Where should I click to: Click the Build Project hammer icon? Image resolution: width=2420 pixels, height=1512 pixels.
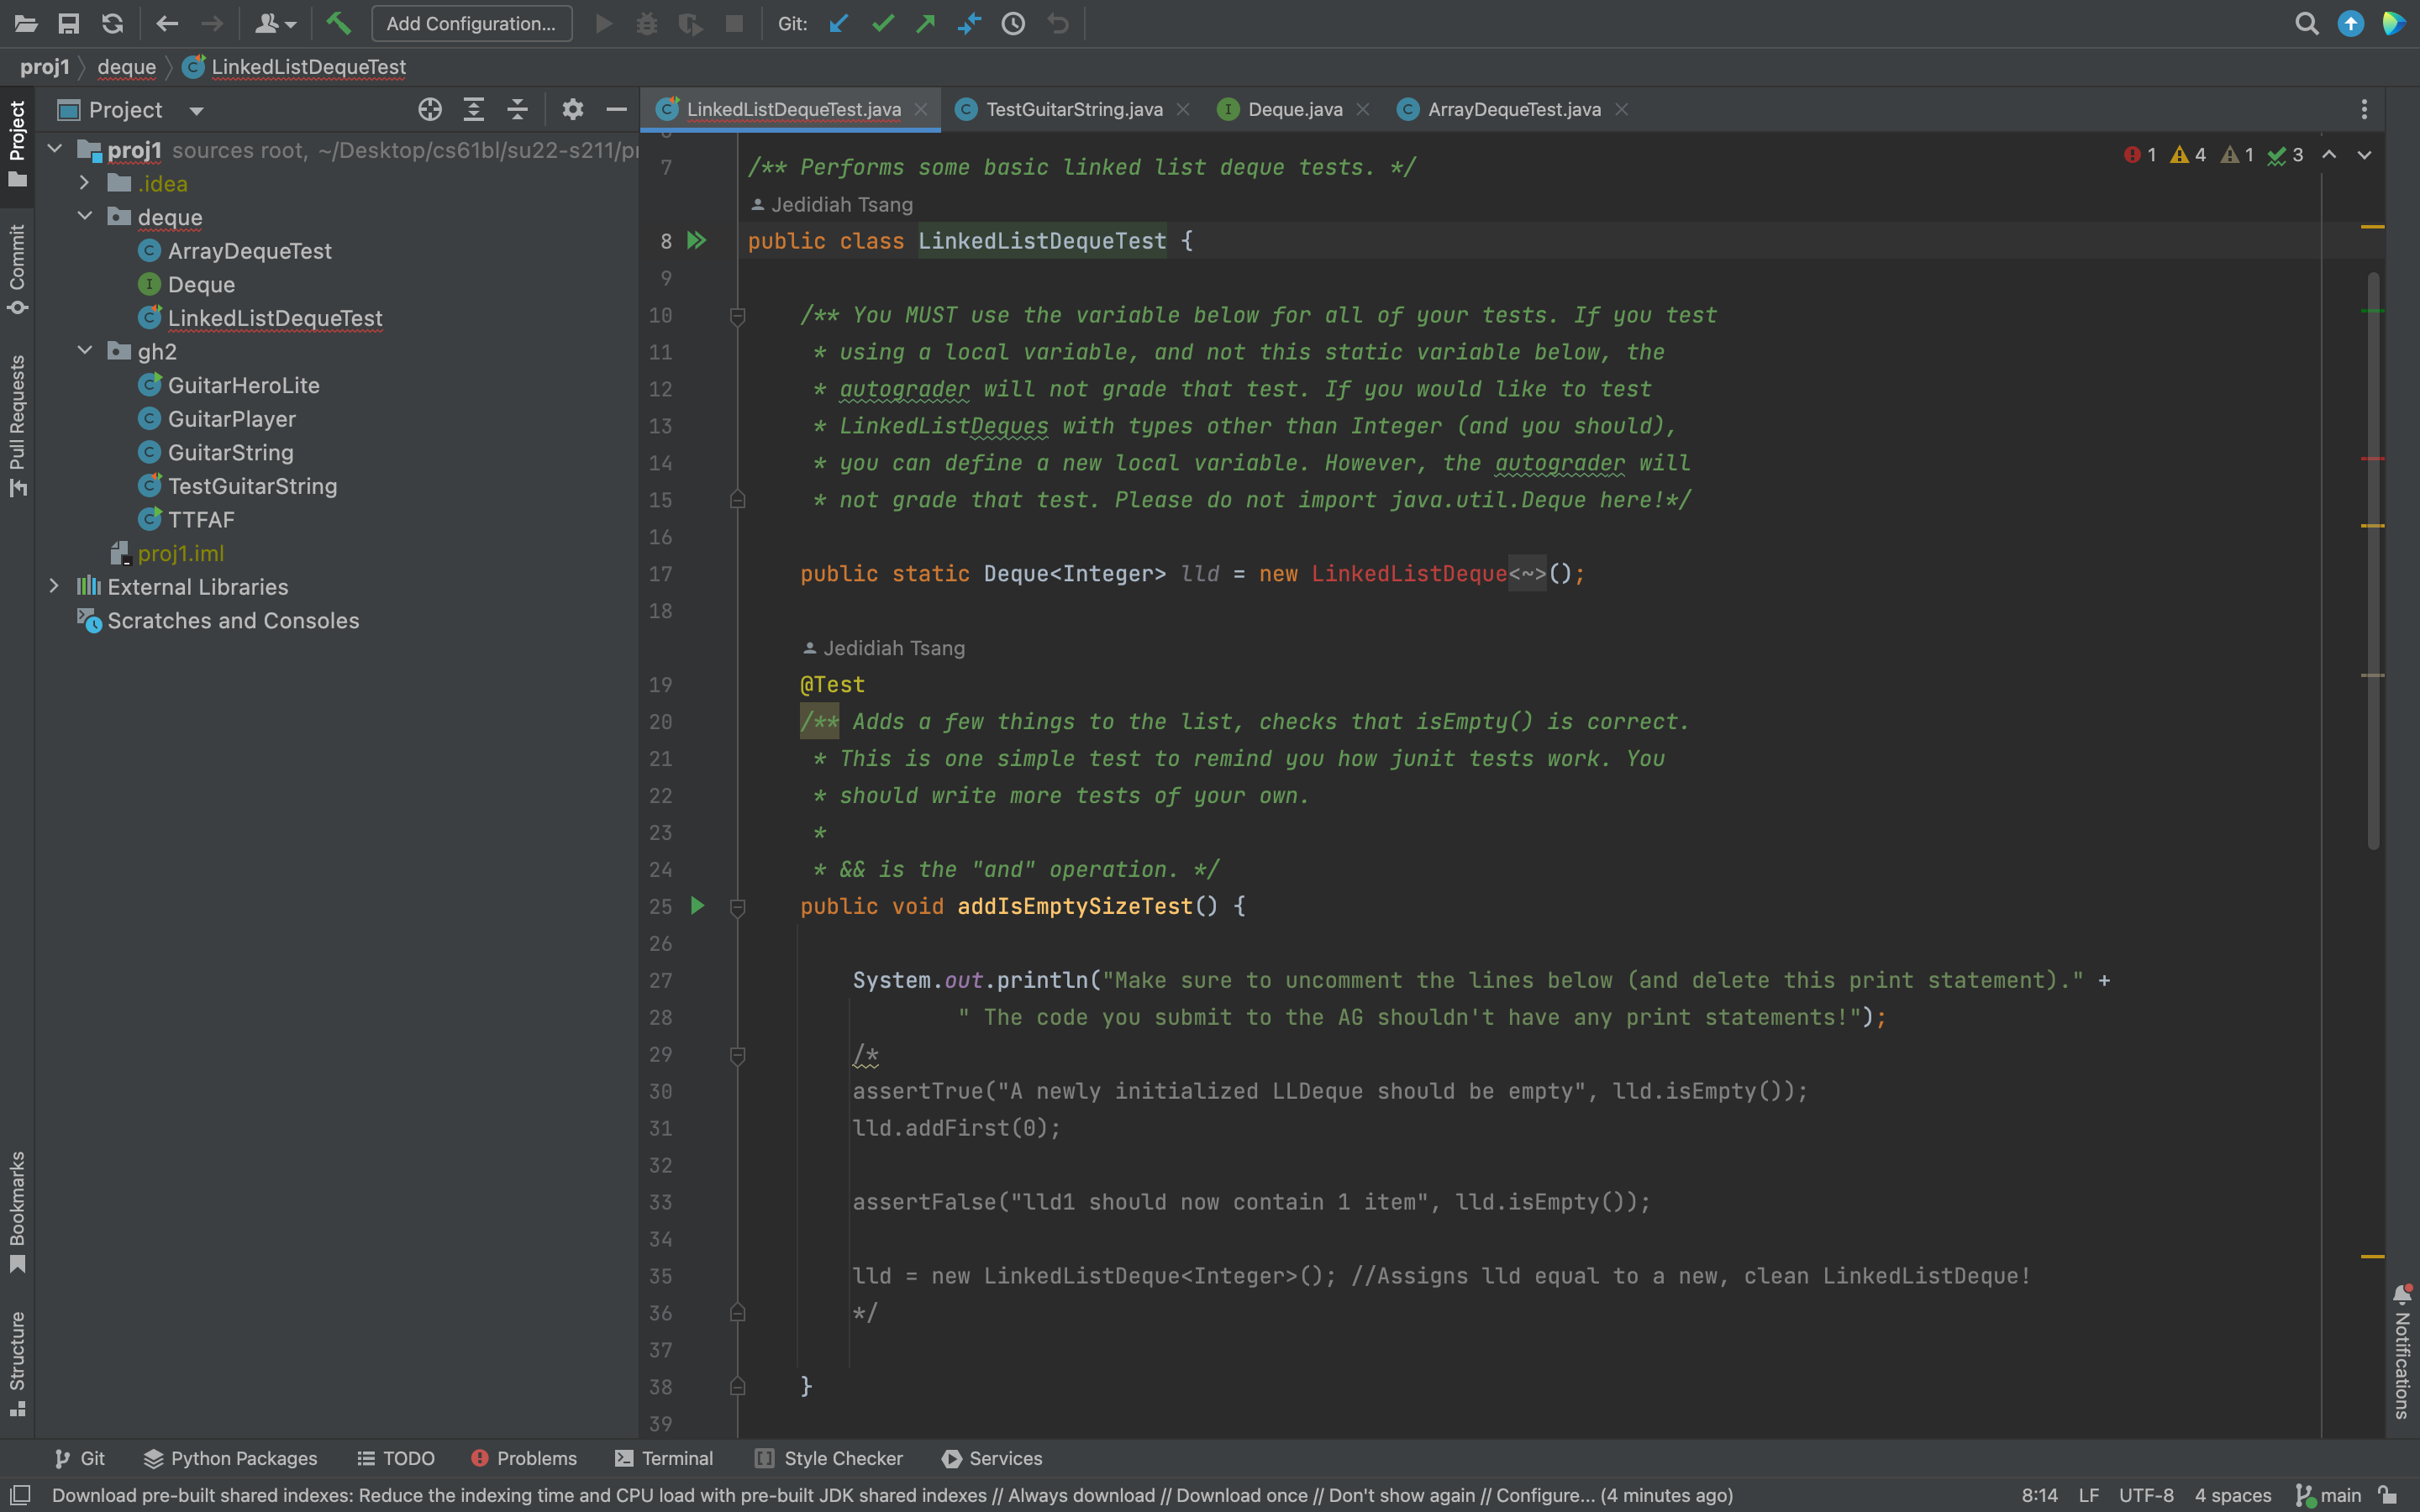338,23
